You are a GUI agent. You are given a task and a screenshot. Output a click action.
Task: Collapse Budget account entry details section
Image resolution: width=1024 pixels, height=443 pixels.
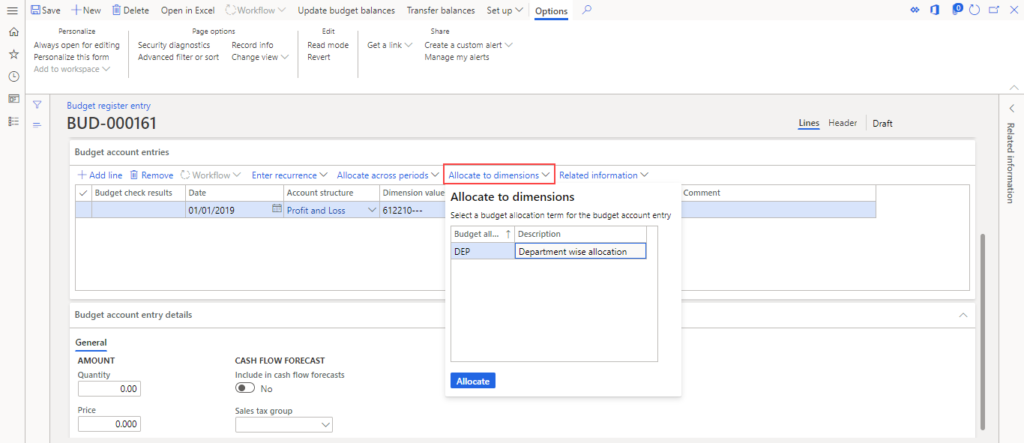point(963,314)
